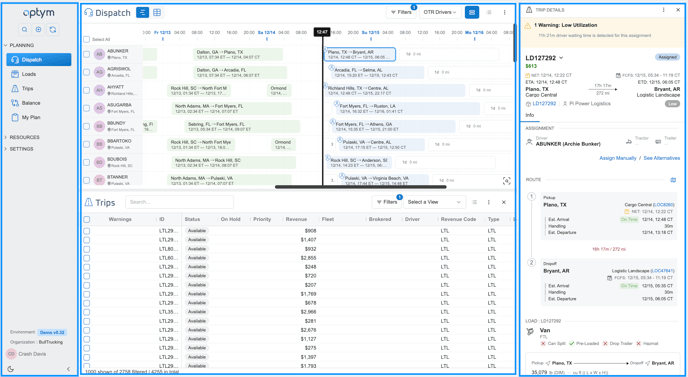
Task: Check the BOUBOIS driver row checkbox
Action: click(x=87, y=162)
